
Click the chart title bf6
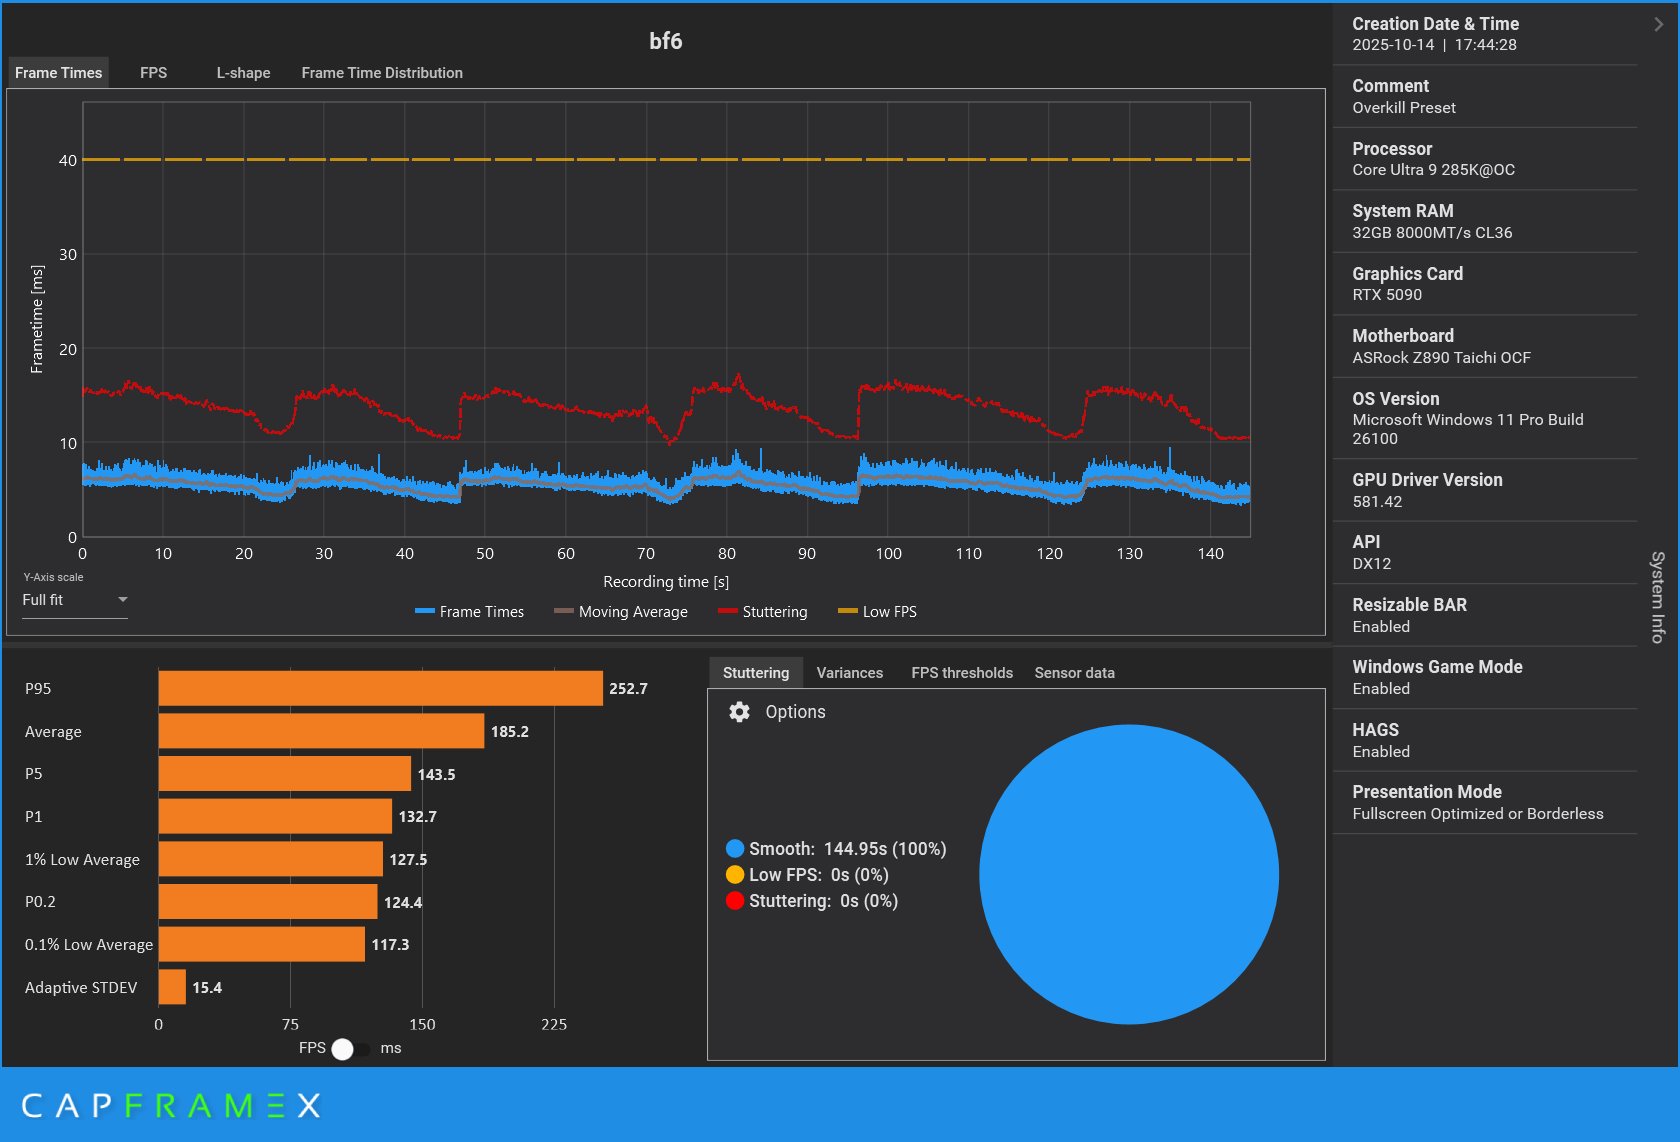pyautogui.click(x=666, y=41)
